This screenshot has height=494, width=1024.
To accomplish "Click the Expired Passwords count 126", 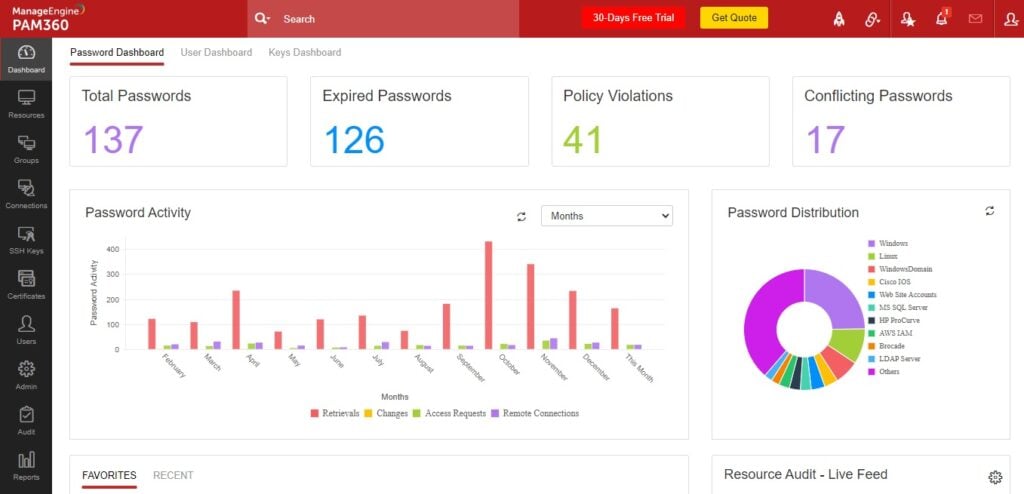I will tap(355, 139).
